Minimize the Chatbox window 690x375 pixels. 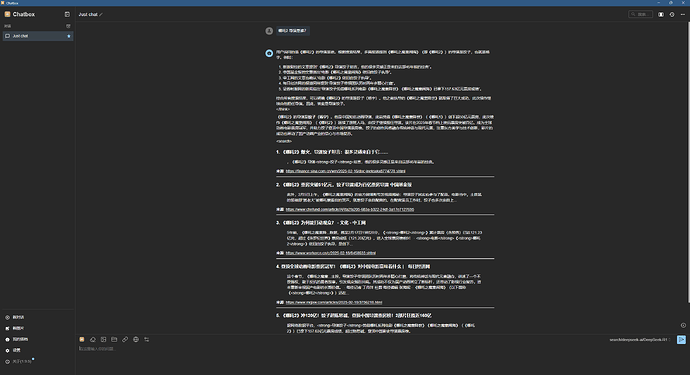tap(659, 3)
